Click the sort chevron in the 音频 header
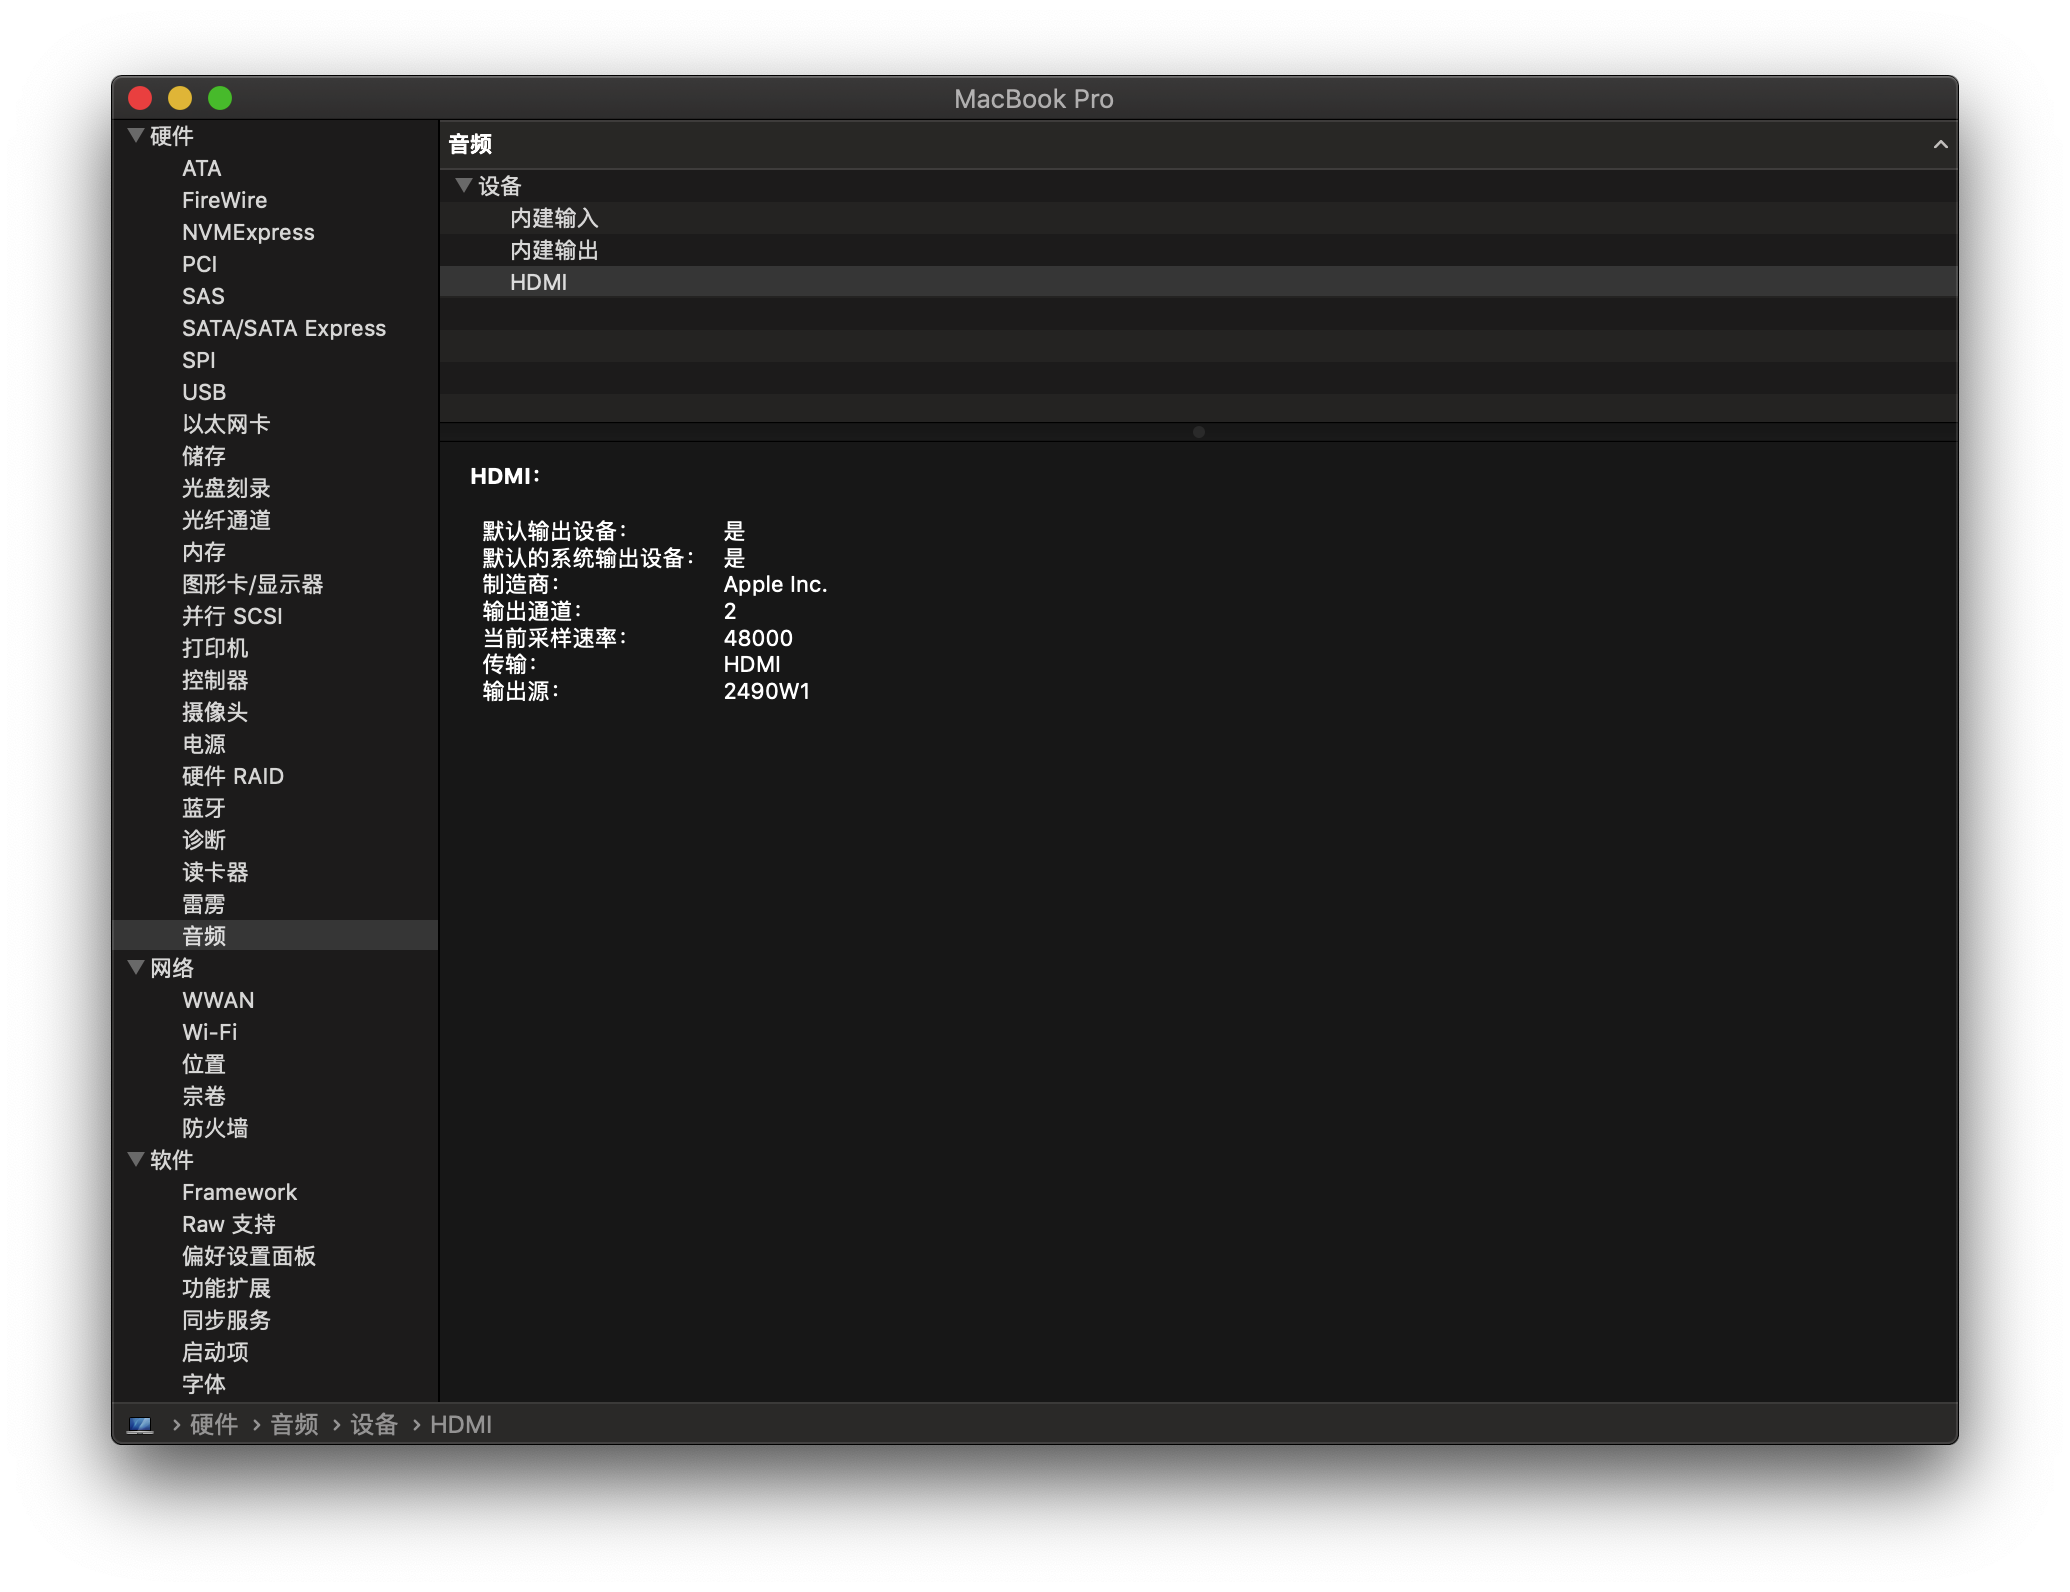This screenshot has height=1592, width=2070. coord(1940,144)
